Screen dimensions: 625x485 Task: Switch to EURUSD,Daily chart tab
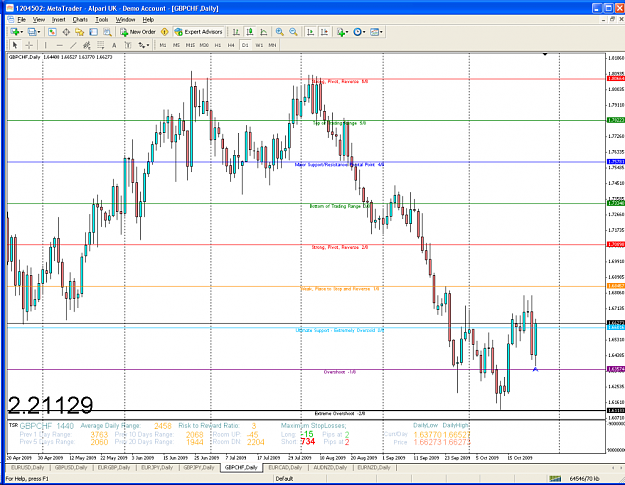(28, 467)
